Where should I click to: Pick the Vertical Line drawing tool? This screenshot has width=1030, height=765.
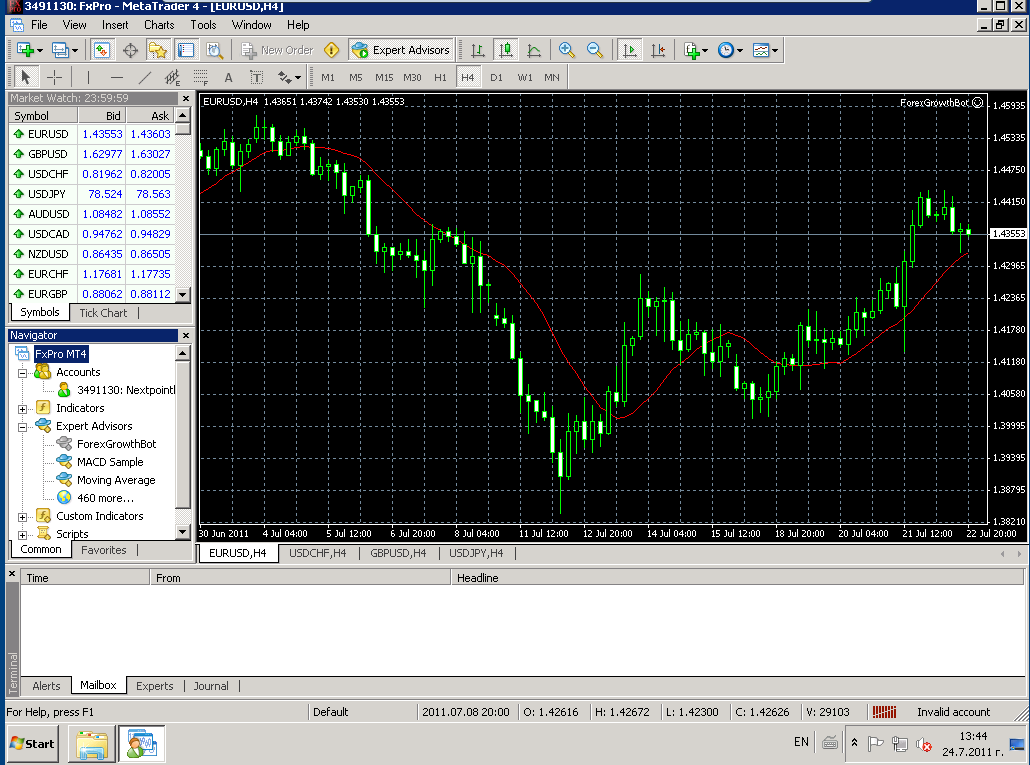88,77
